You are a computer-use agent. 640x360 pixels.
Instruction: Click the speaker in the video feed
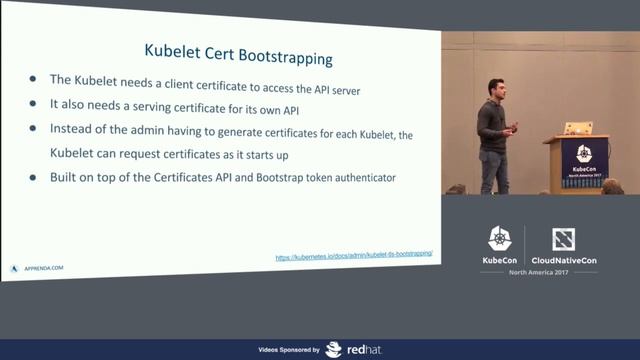click(495, 136)
